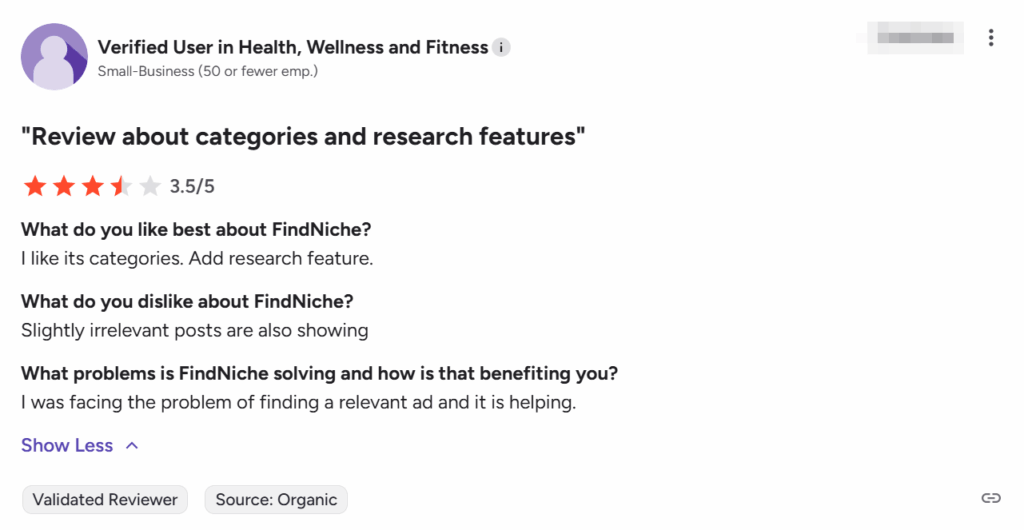Click the purple user avatar icon
The width and height of the screenshot is (1024, 530).
[x=54, y=57]
